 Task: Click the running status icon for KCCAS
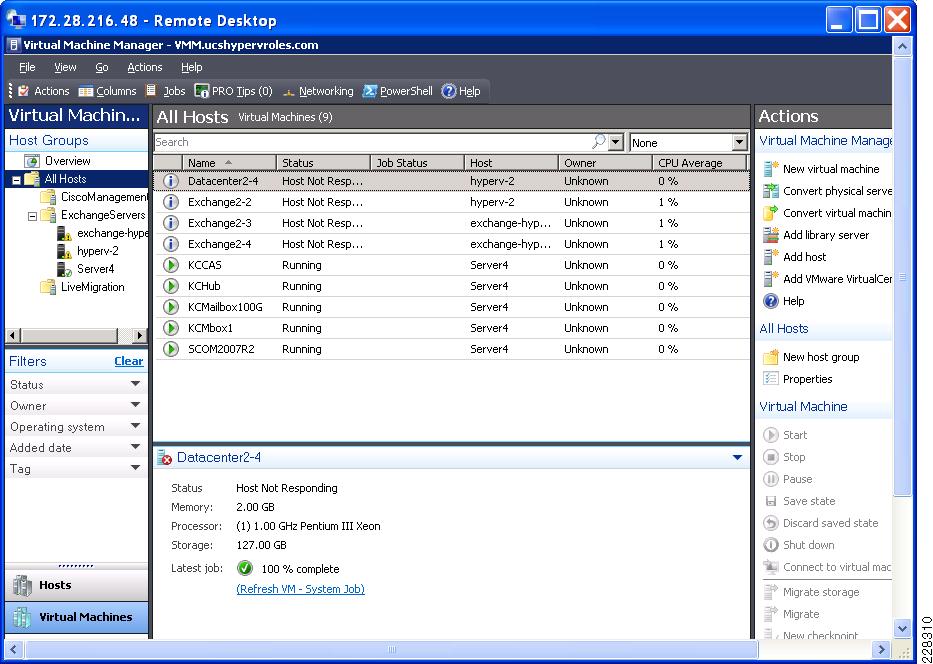(171, 265)
